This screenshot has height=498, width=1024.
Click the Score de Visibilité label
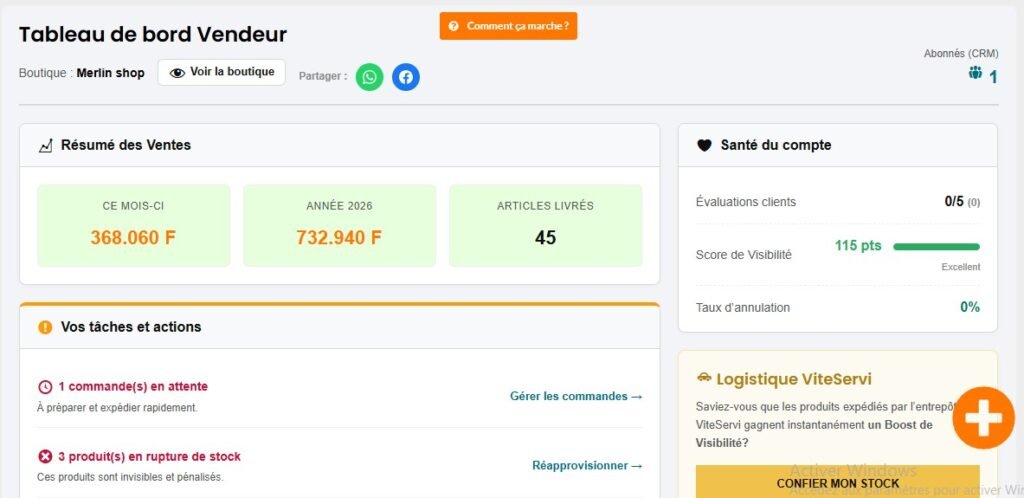(x=744, y=255)
